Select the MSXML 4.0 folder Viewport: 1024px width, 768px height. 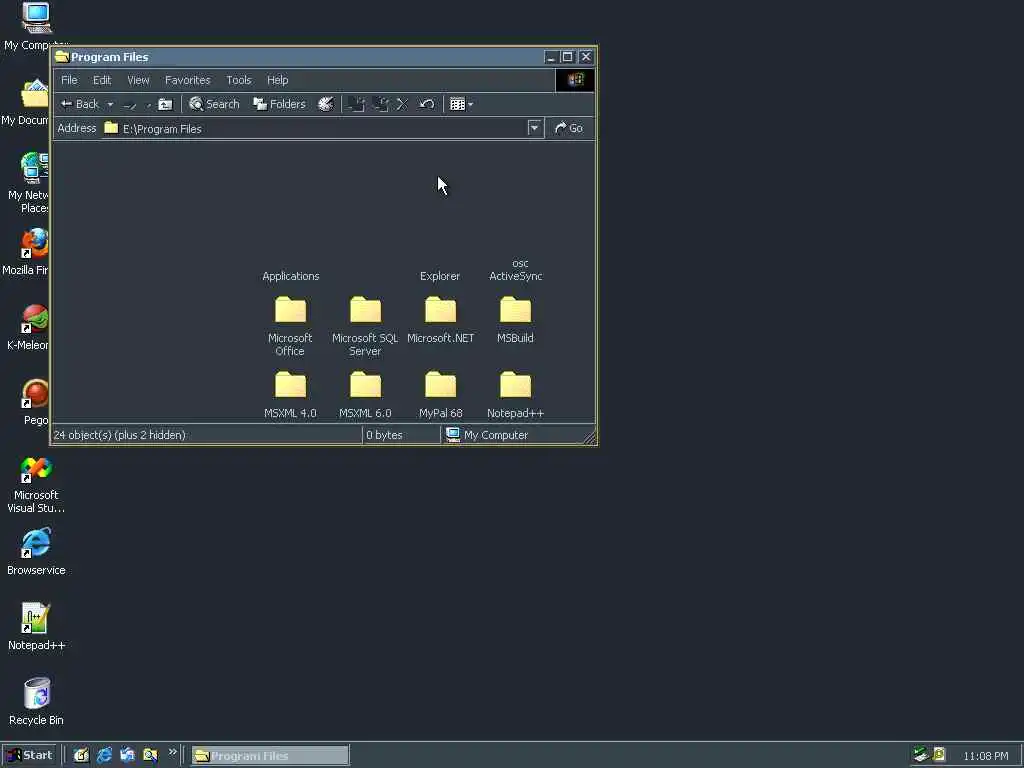click(290, 394)
